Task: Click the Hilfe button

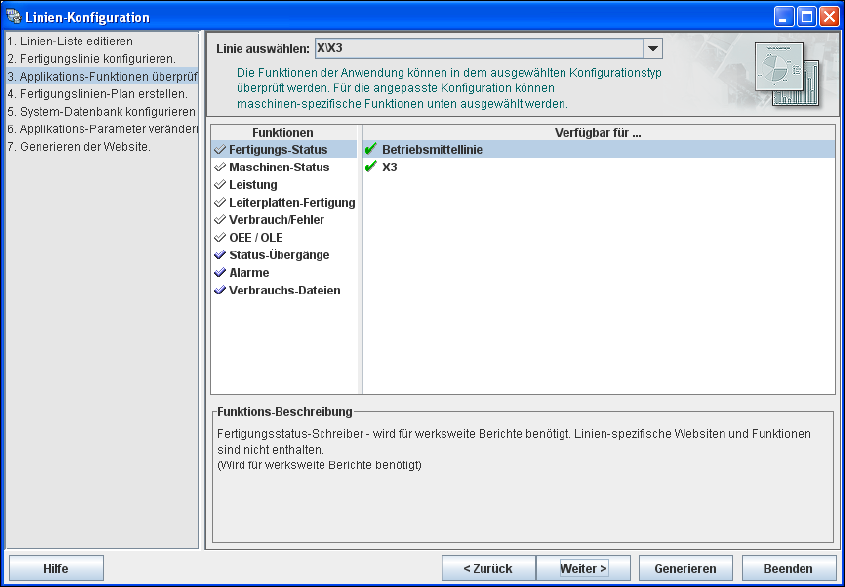Action: (x=56, y=568)
